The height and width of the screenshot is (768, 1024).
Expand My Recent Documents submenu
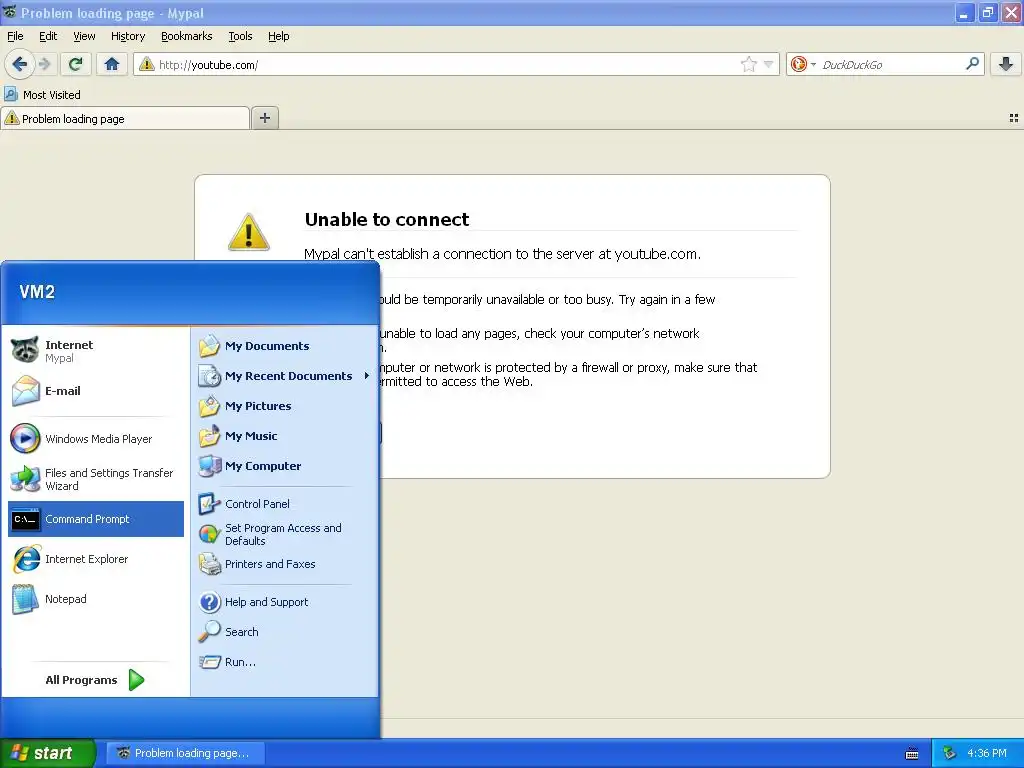point(285,376)
